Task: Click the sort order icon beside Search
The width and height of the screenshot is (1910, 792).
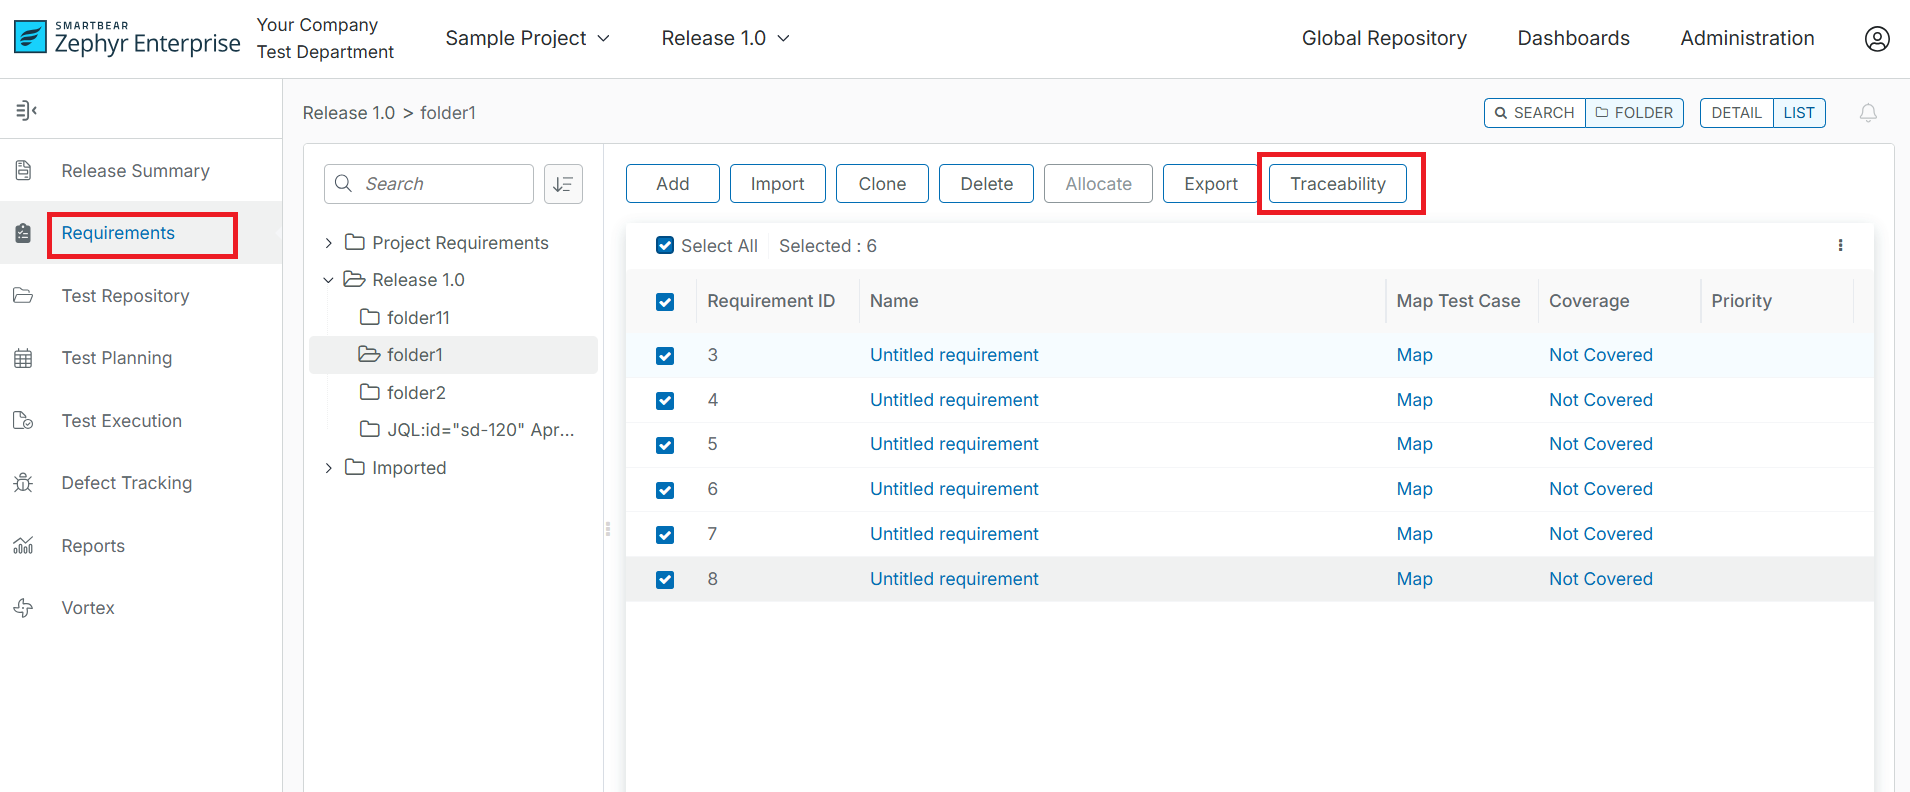Action: [x=563, y=184]
